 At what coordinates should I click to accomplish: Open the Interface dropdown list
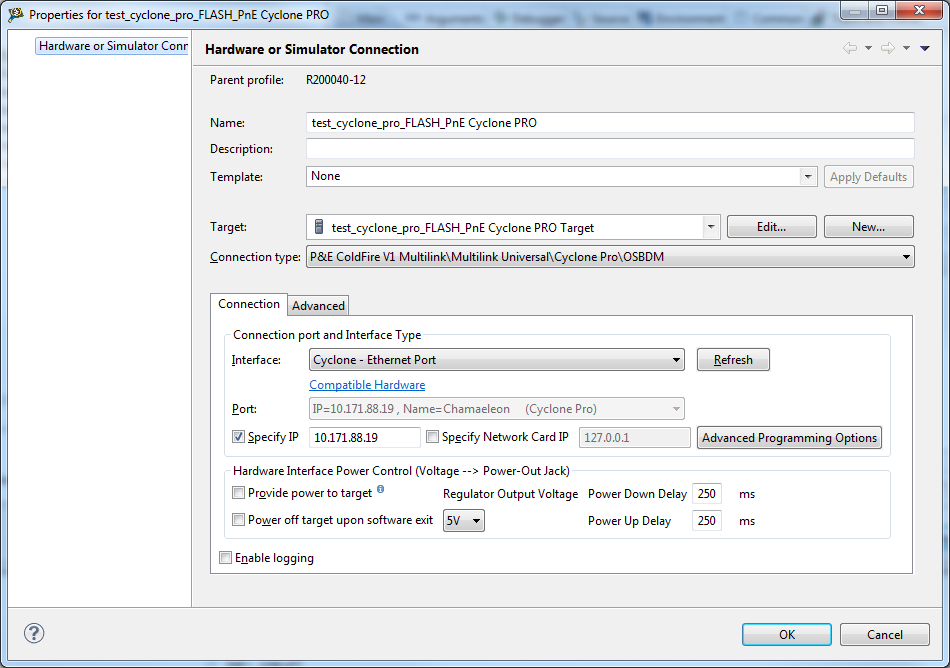tap(676, 360)
